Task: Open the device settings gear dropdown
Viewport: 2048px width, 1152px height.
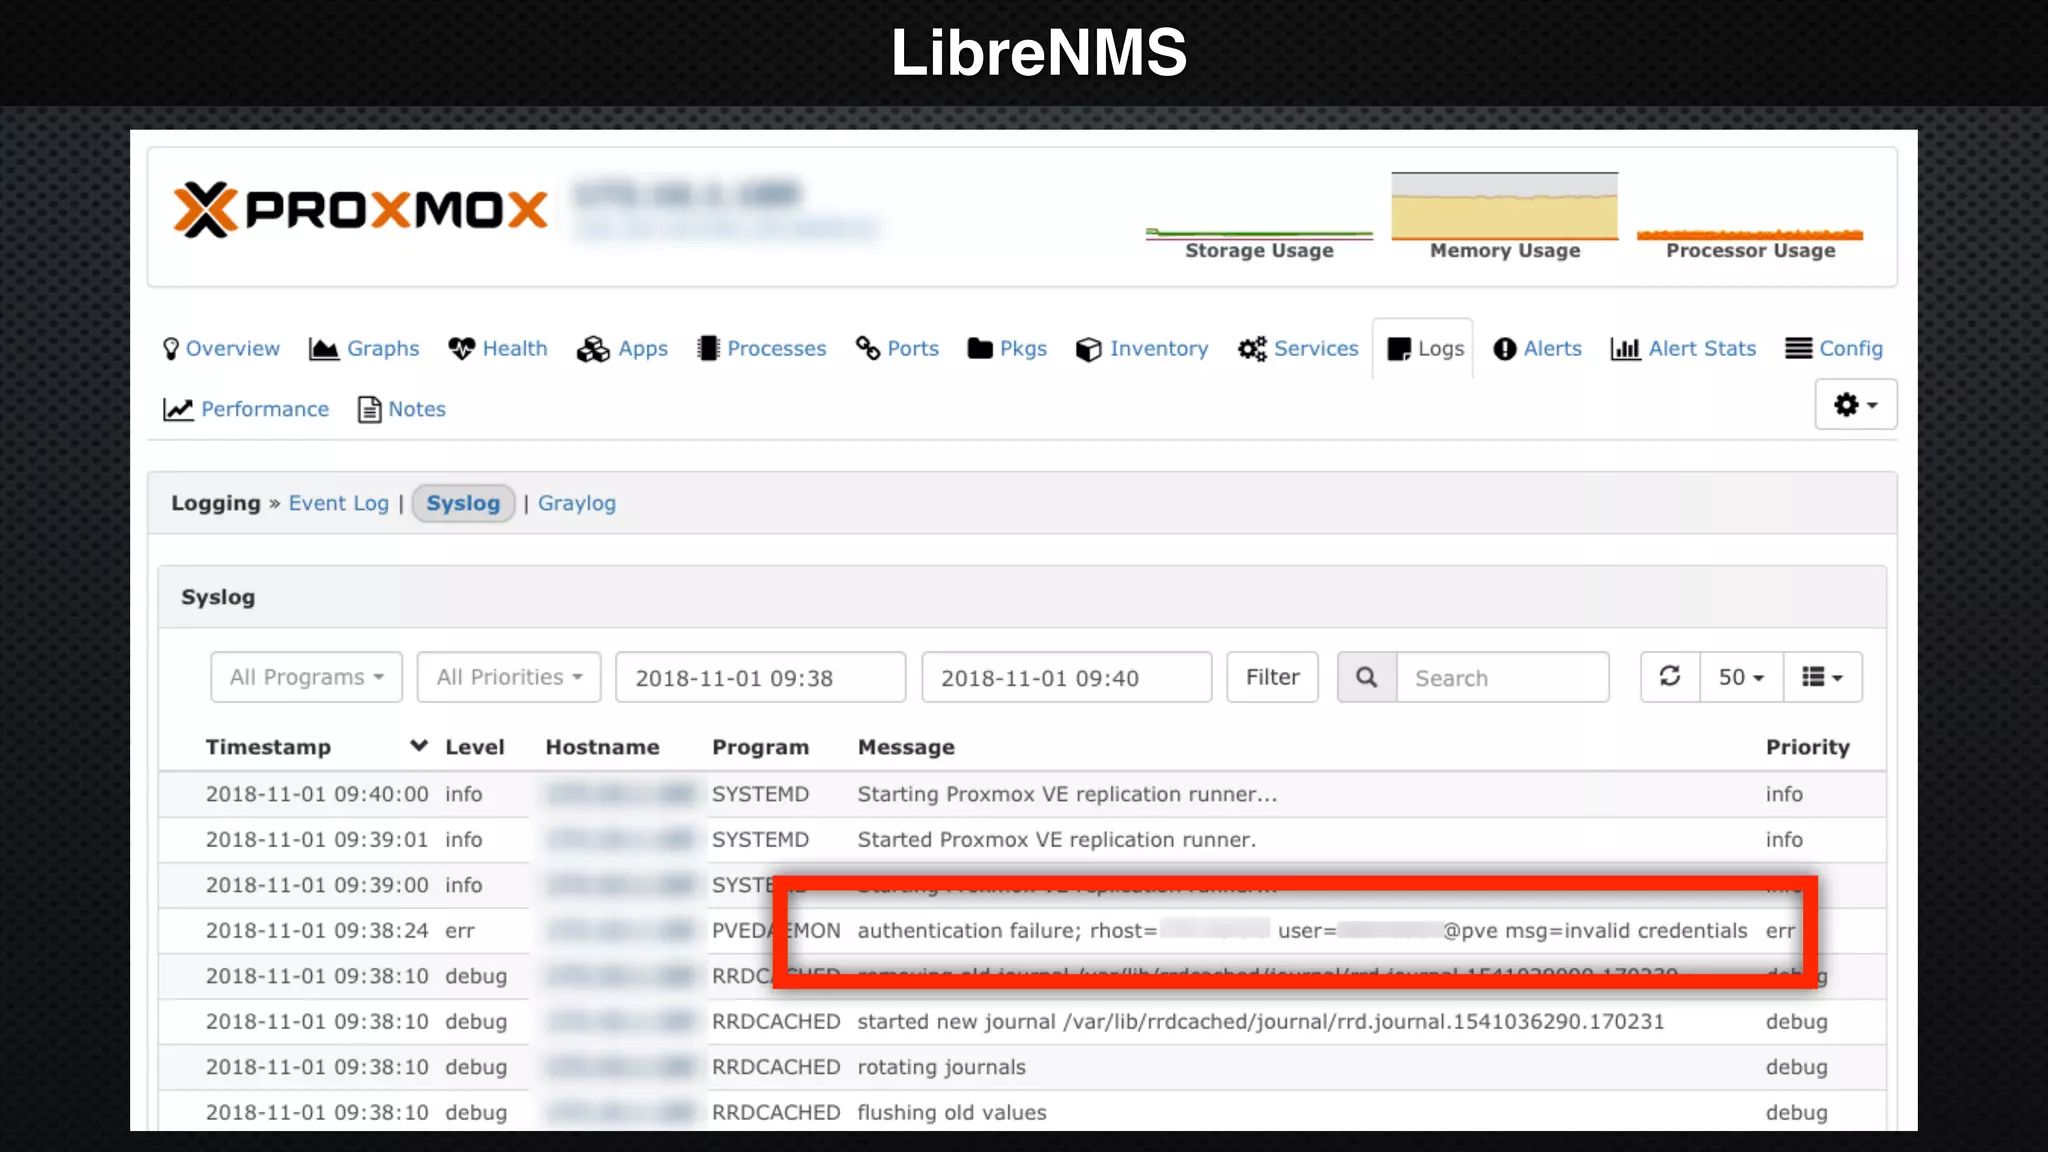Action: pyautogui.click(x=1856, y=404)
